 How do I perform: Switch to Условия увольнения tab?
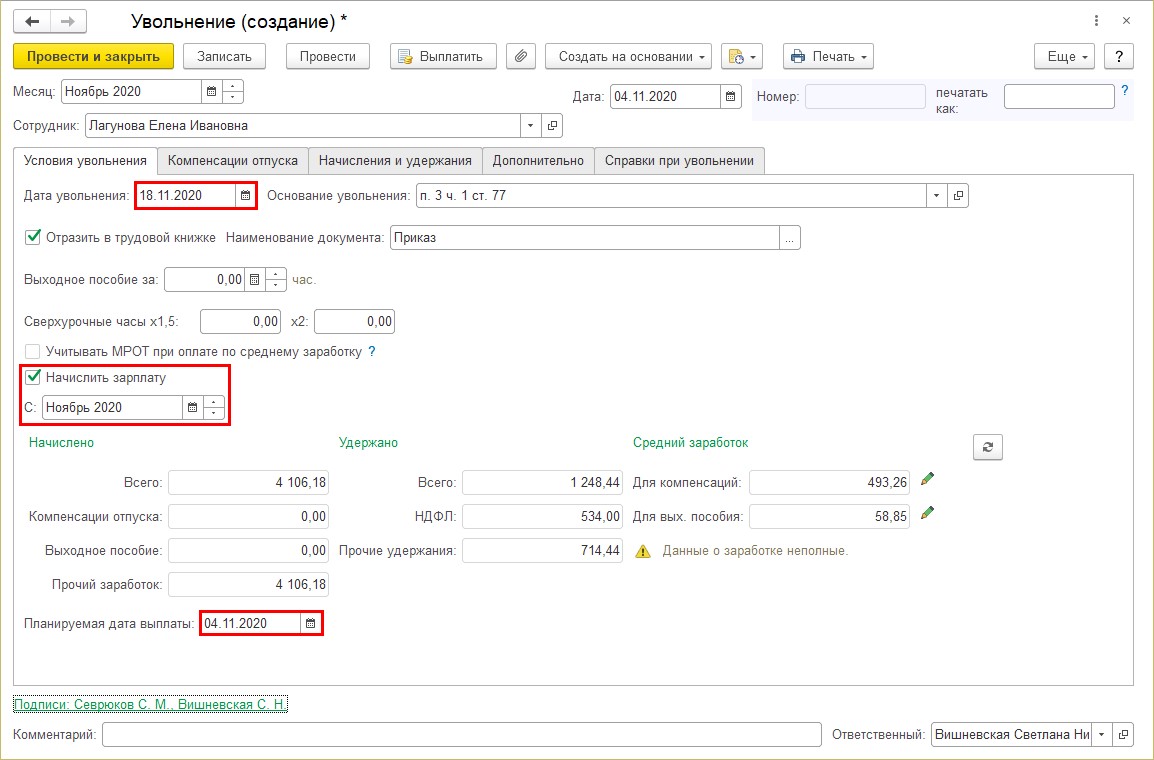[x=85, y=160]
